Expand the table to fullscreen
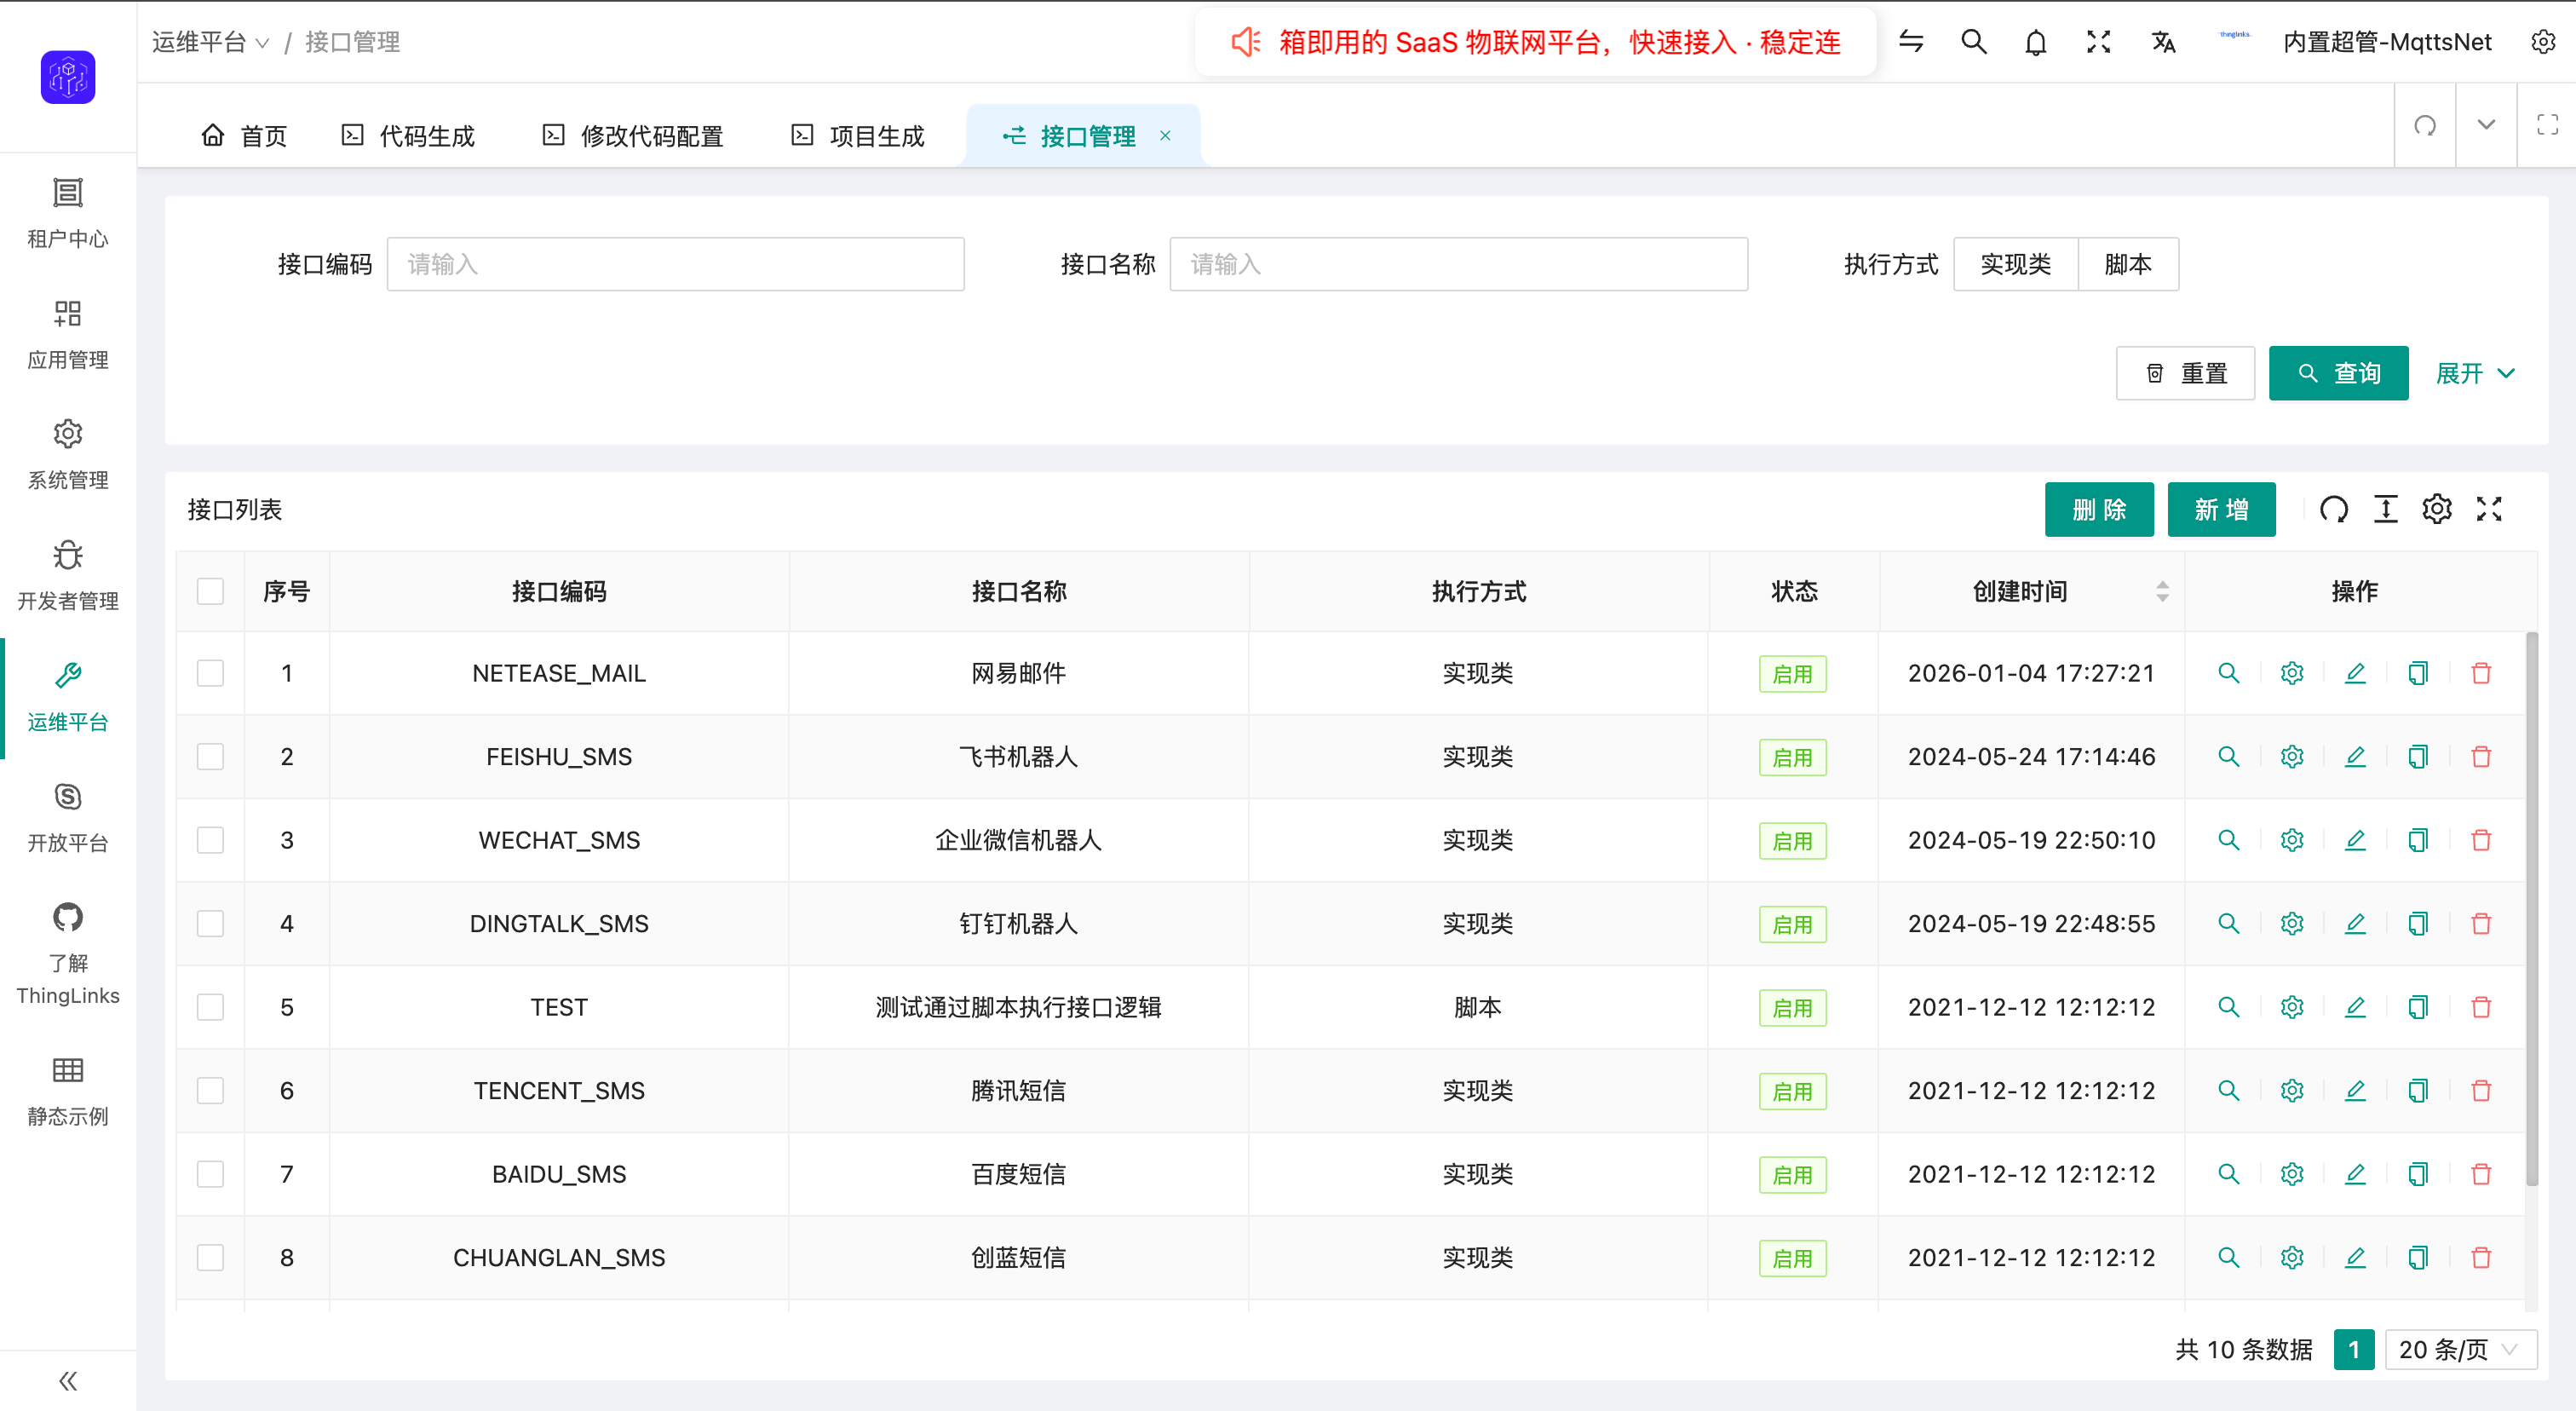The width and height of the screenshot is (2576, 1411). (2489, 509)
